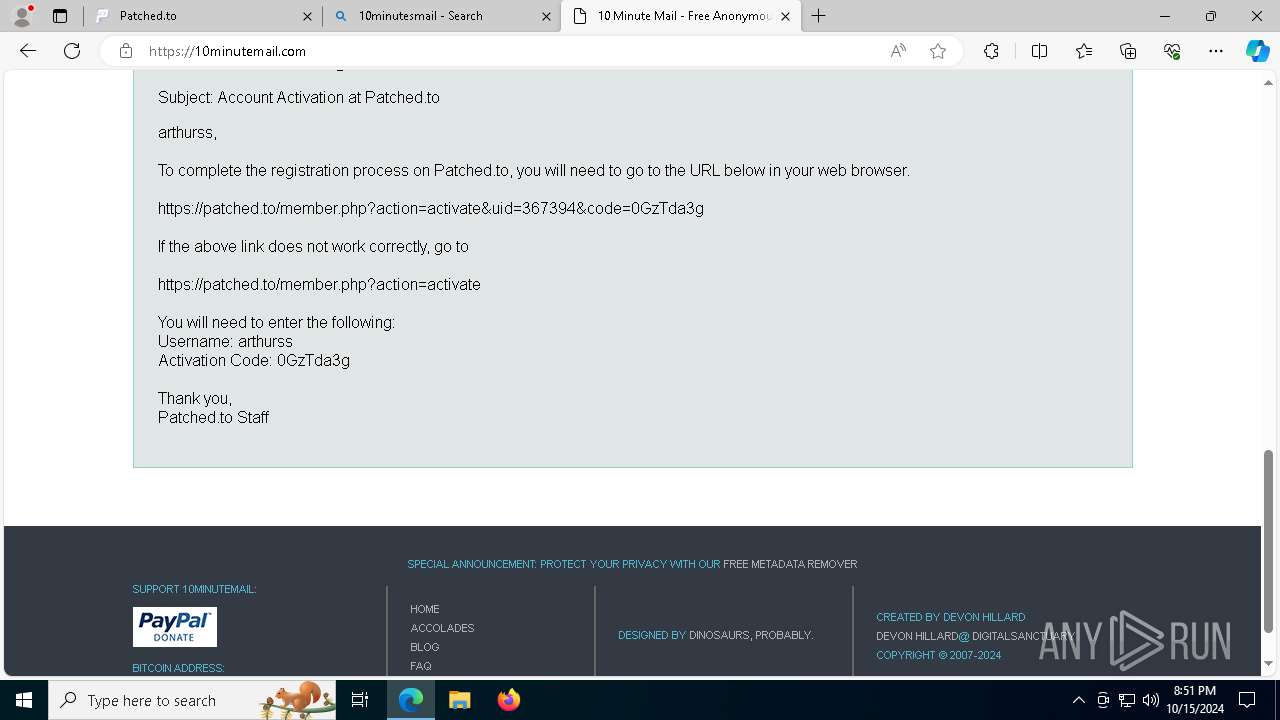Click the Username: arthurss line
Viewport: 1280px width, 720px height.
tap(225, 341)
